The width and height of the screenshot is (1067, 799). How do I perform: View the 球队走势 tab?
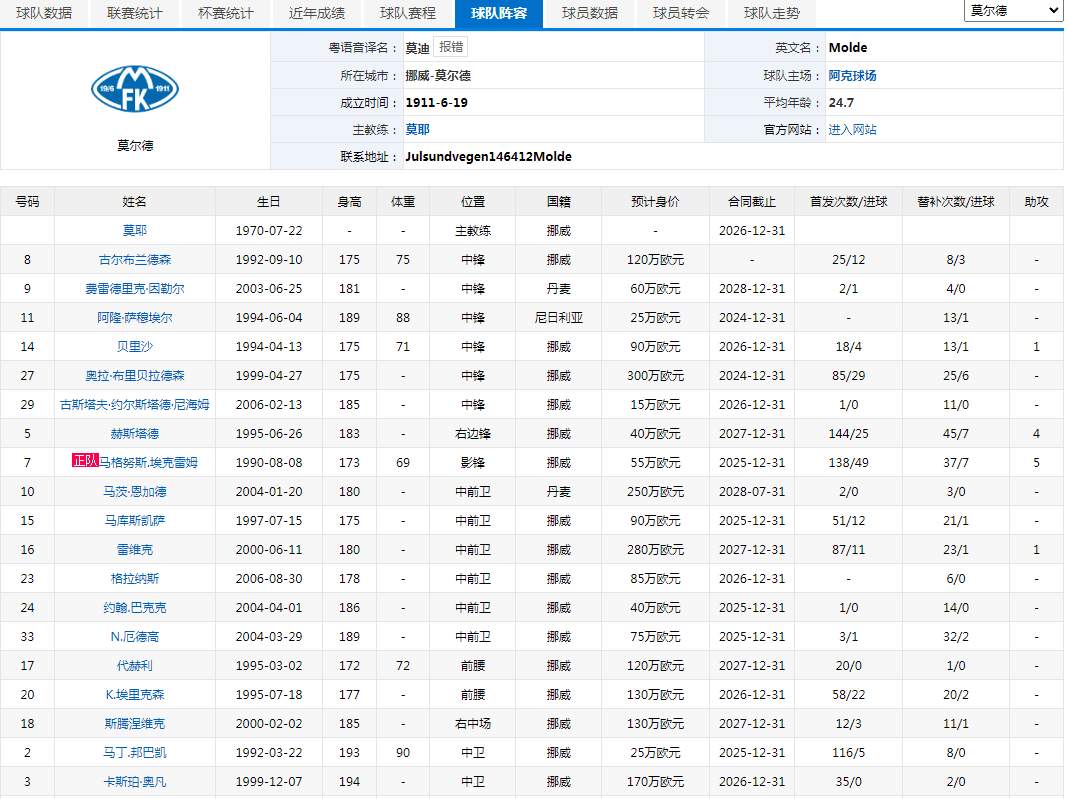pos(772,13)
